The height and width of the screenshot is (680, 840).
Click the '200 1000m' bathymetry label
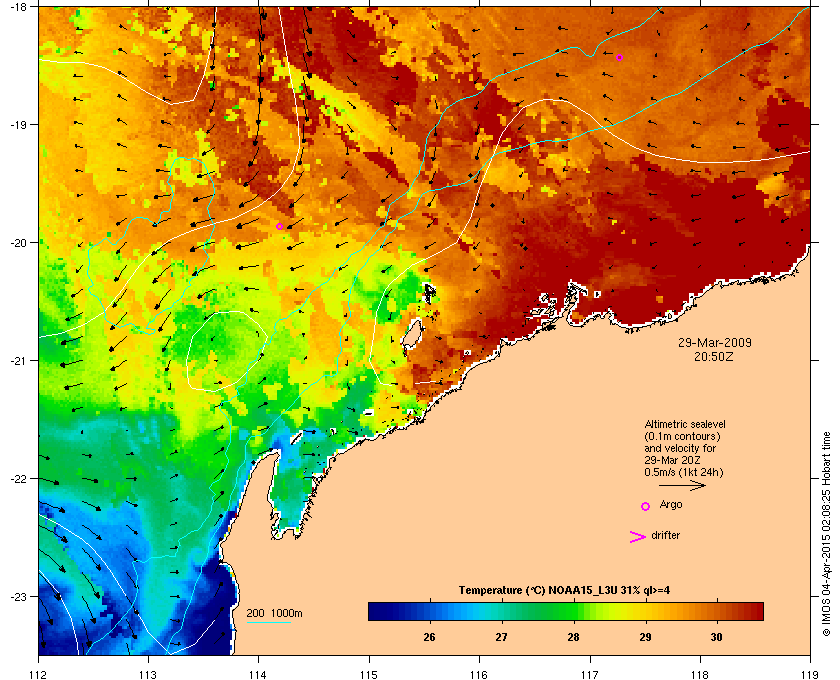point(274,613)
